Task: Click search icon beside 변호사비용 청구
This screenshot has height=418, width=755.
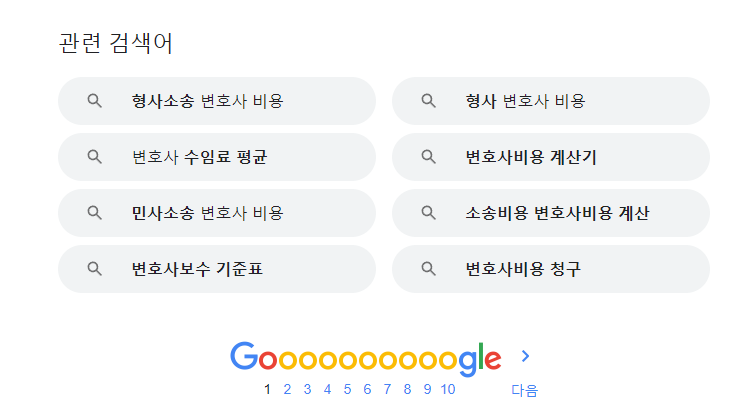Action: (429, 269)
